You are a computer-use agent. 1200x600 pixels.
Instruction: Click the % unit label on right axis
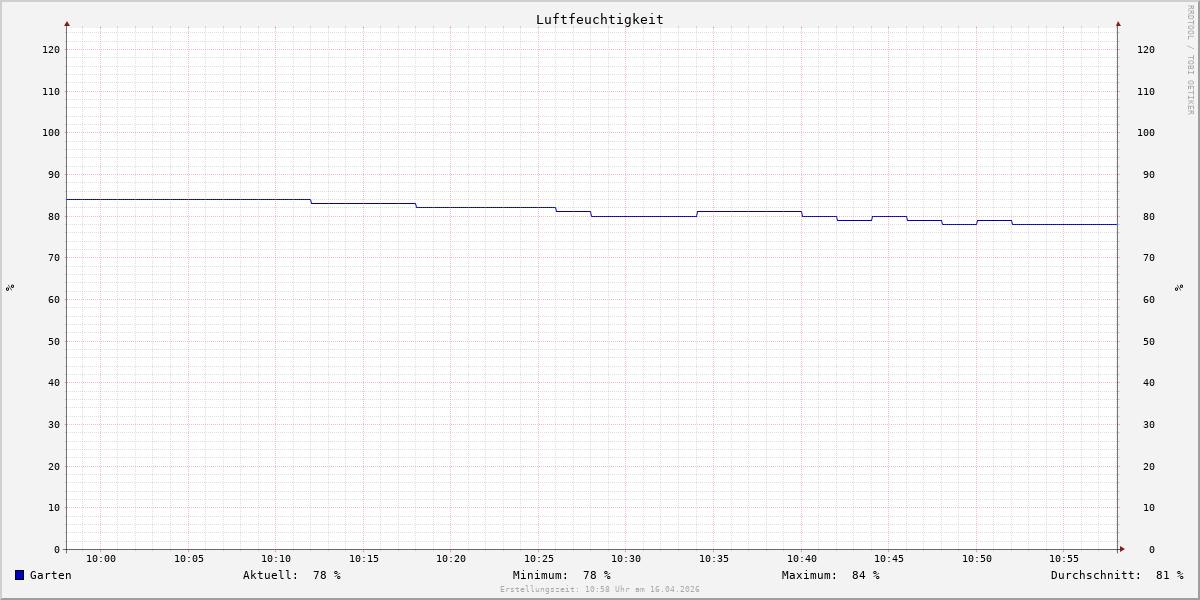pyautogui.click(x=1179, y=287)
